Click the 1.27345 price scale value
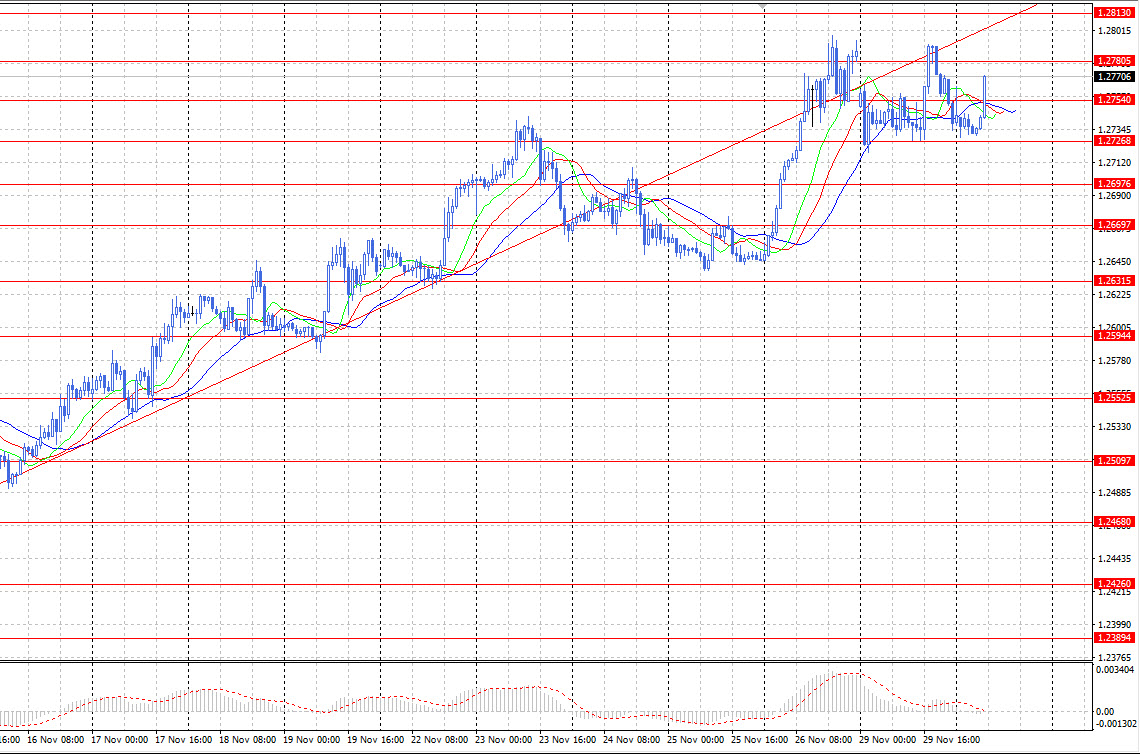The image size is (1140, 754). [1115, 129]
